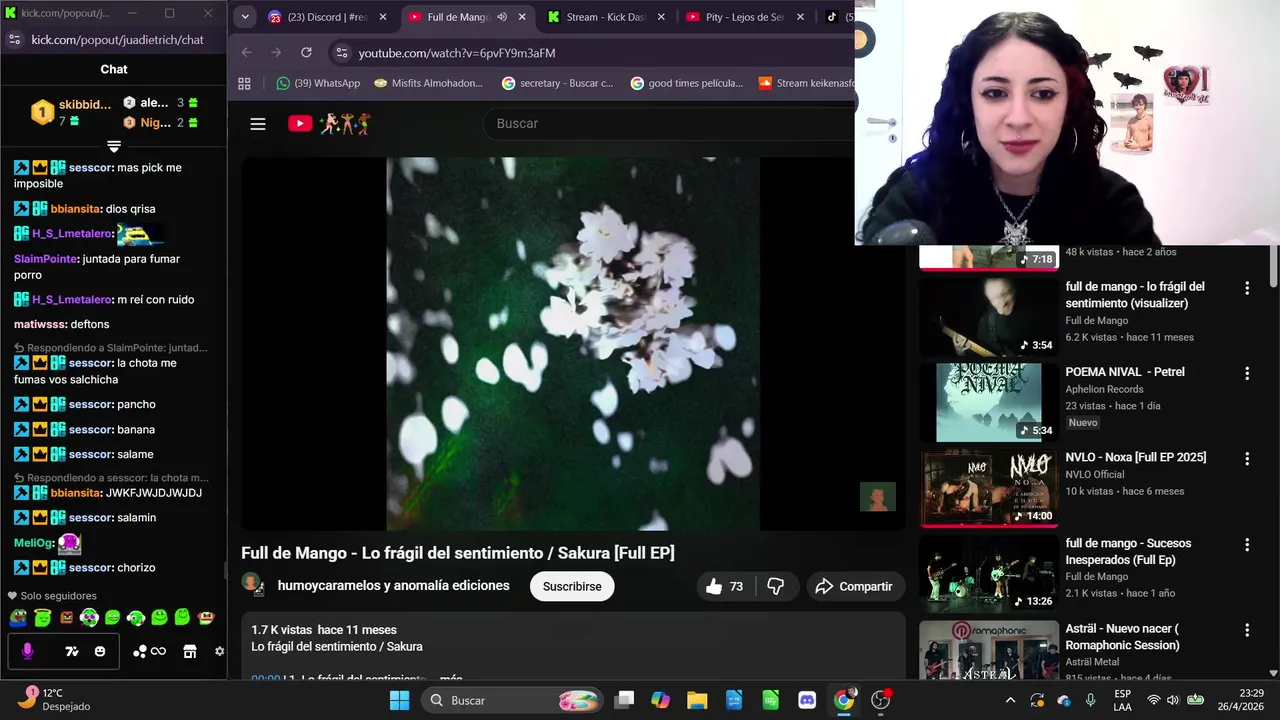This screenshot has height=720, width=1280.
Task: Open the site information icon in address bar
Action: pyautogui.click(x=342, y=52)
